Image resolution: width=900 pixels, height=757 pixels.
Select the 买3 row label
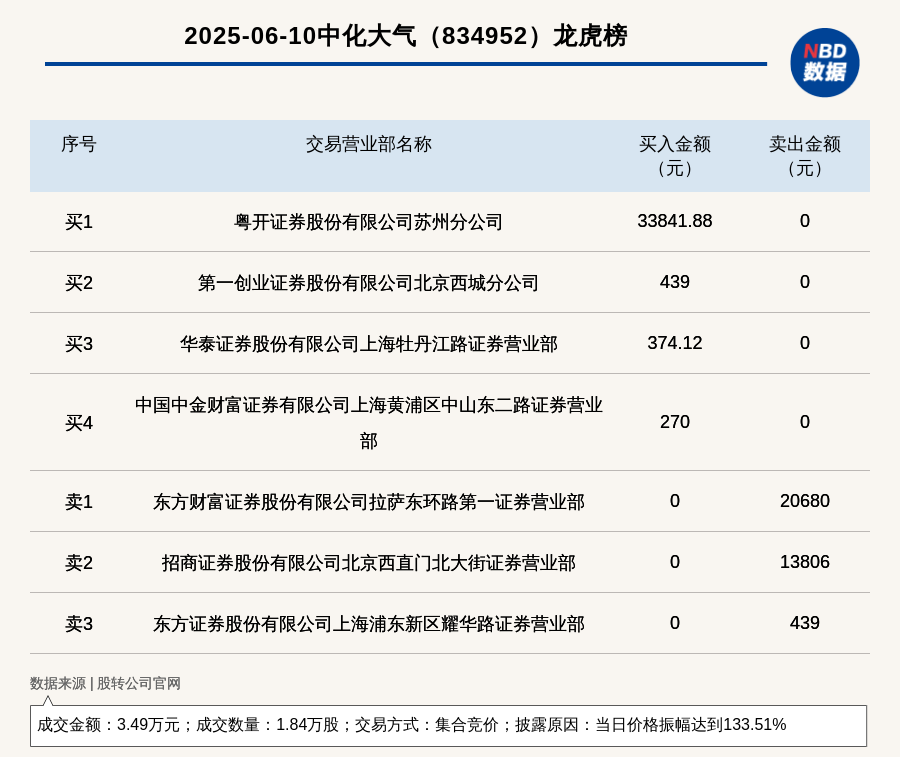[79, 344]
